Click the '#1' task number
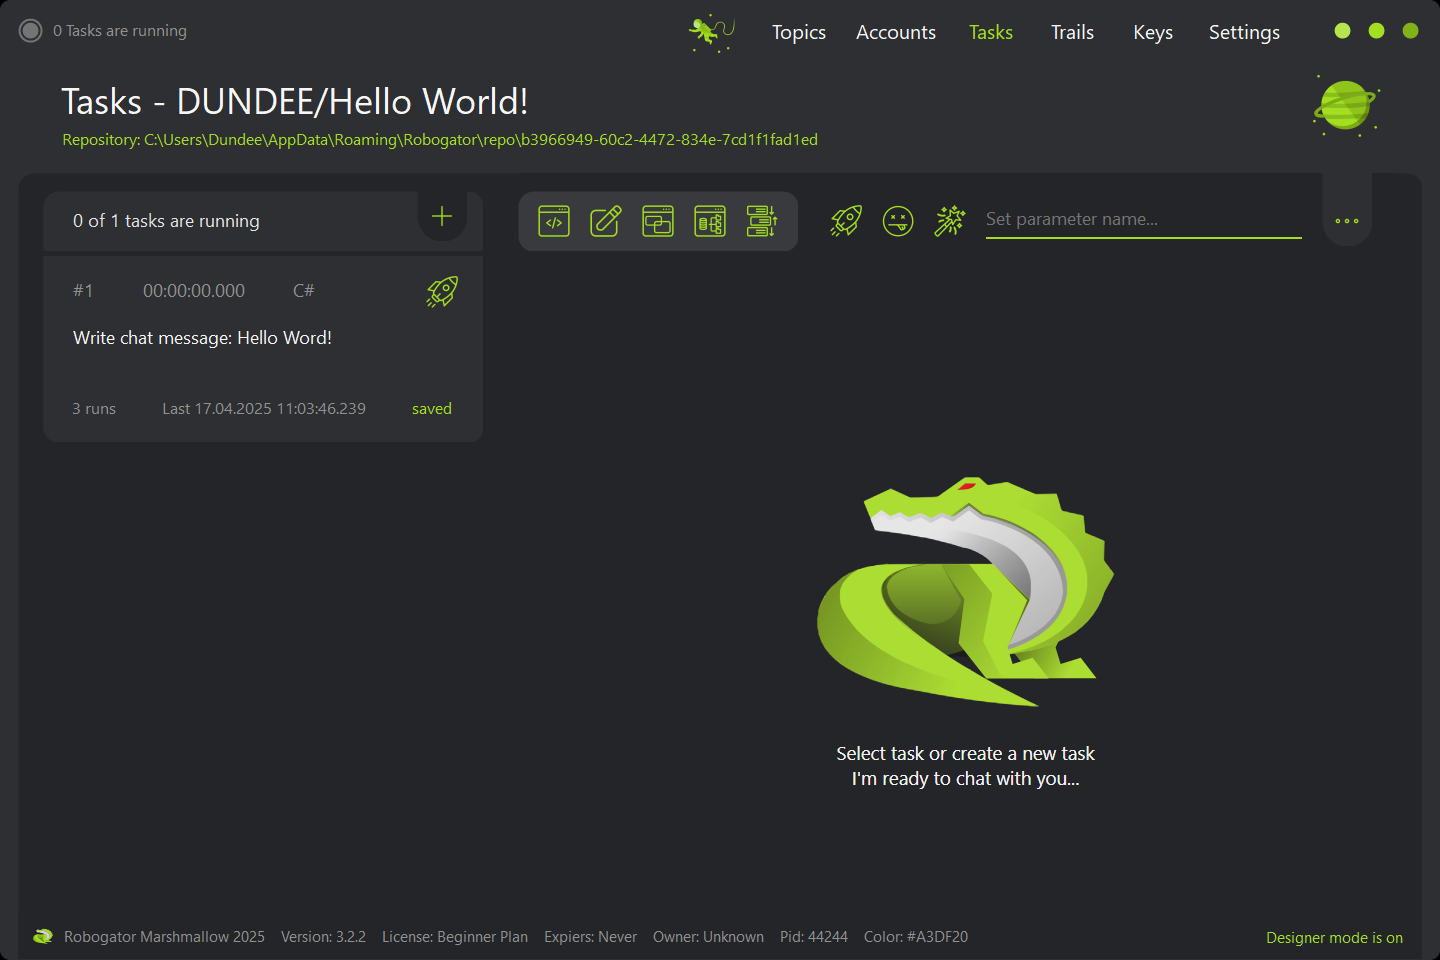1440x960 pixels. (83, 291)
